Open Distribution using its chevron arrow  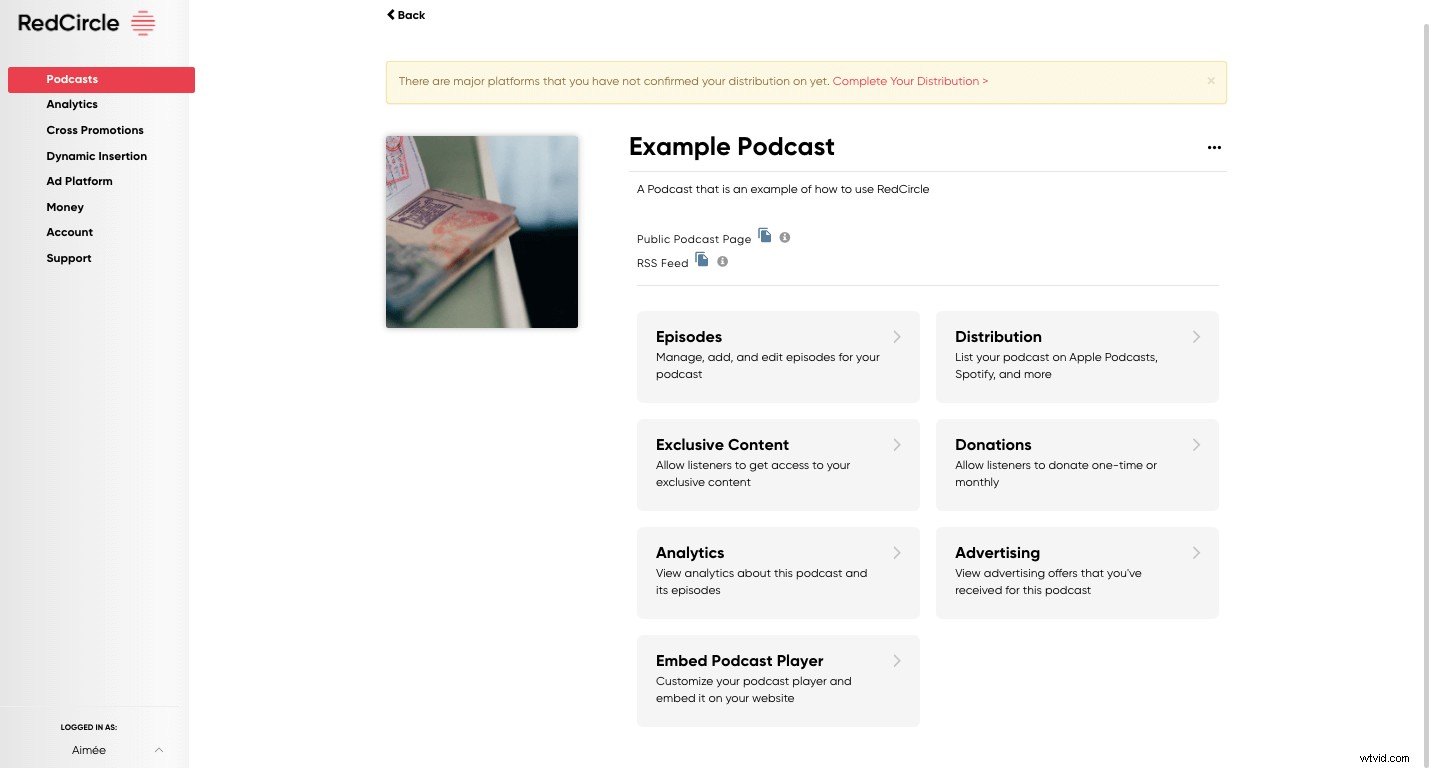pyautogui.click(x=1196, y=337)
